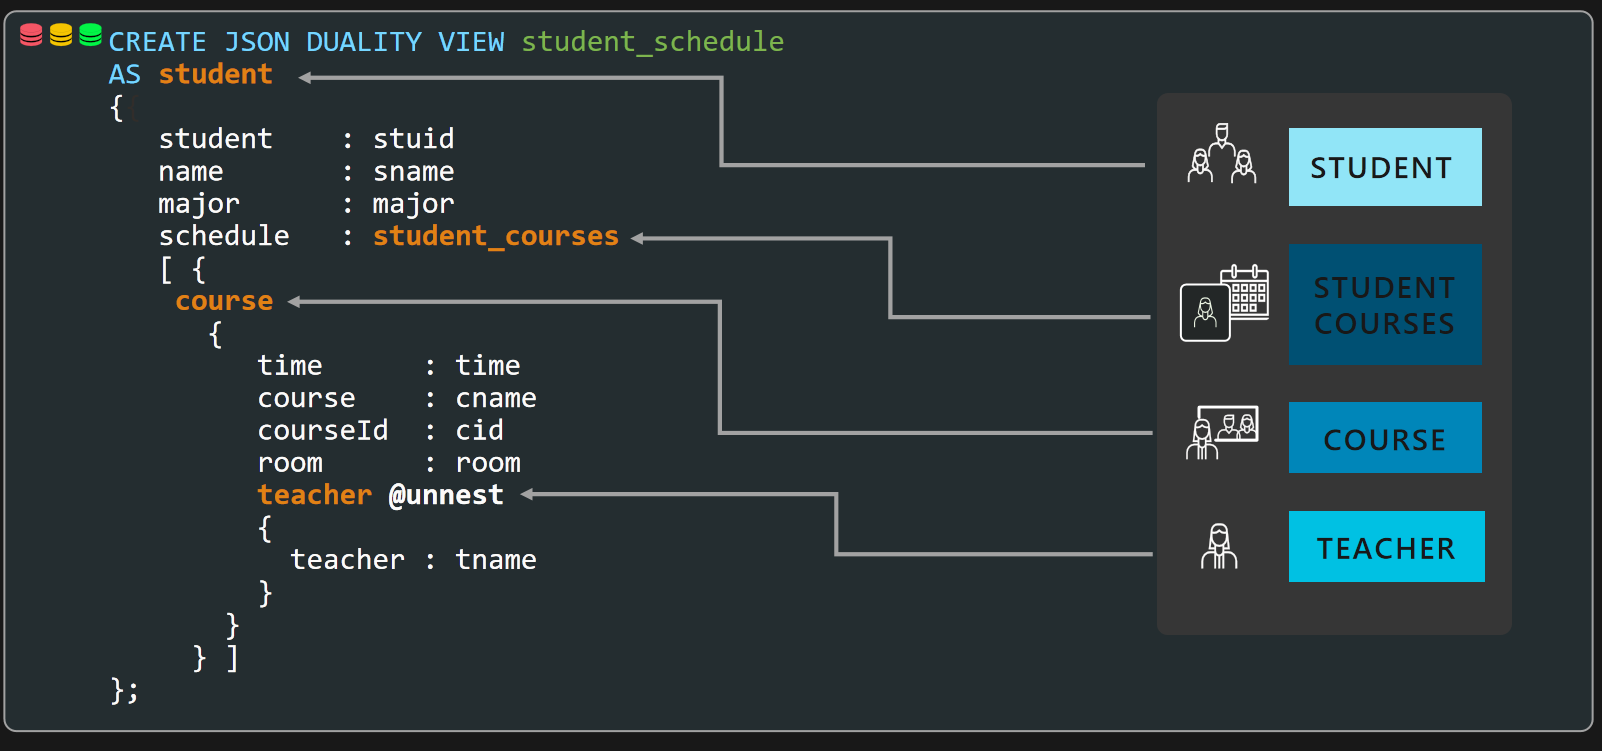Viewport: 1602px width, 751px height.
Task: Click the three-students group icon
Action: pyautogui.click(x=1221, y=155)
